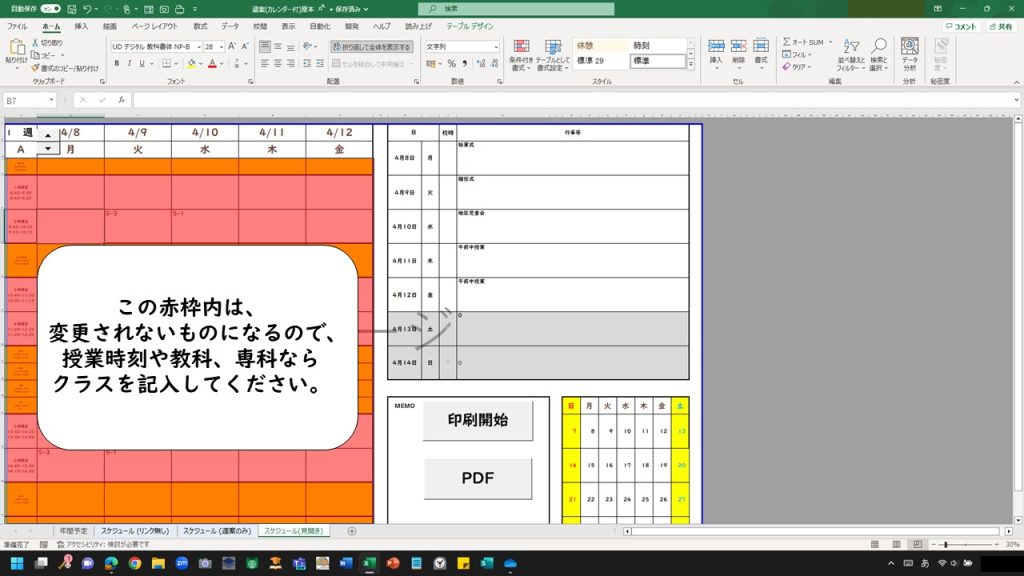The height and width of the screenshot is (576, 1024).
Task: Toggle the AutoSave (自動保存) switch
Action: [51, 8]
